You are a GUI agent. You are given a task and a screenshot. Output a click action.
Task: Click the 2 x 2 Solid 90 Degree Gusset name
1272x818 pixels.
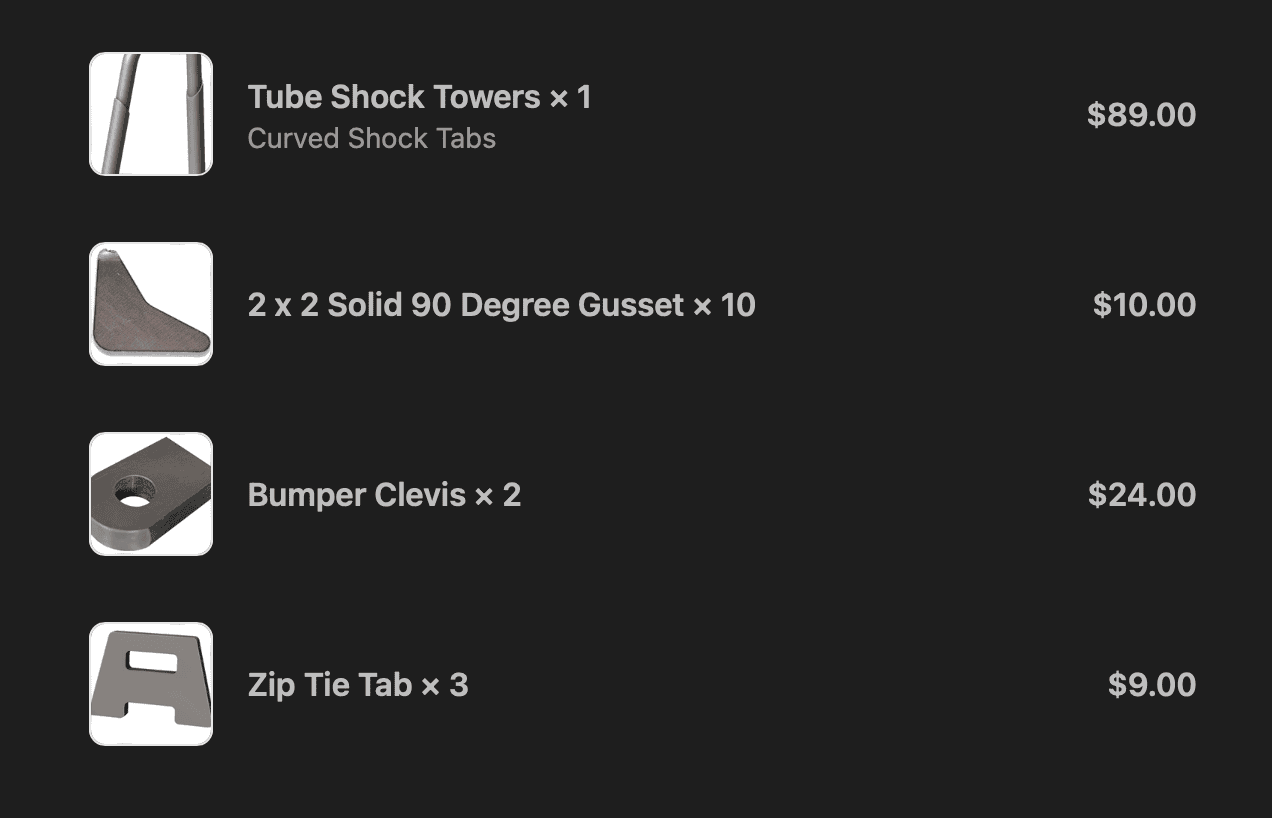click(x=466, y=305)
